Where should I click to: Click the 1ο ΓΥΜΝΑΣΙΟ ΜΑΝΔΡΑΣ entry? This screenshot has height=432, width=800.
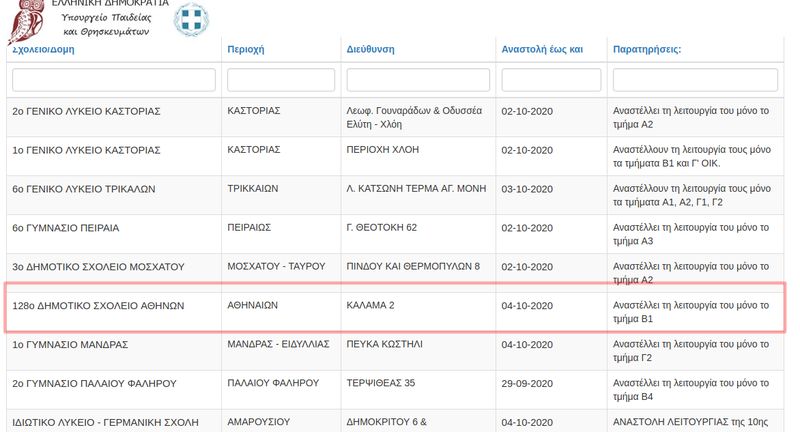(x=70, y=344)
